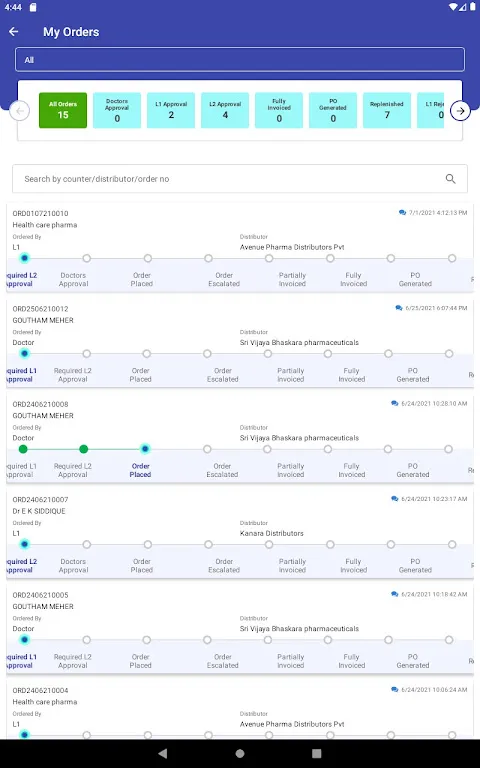Open chat icon on order ORD0107210010

(x=402, y=213)
